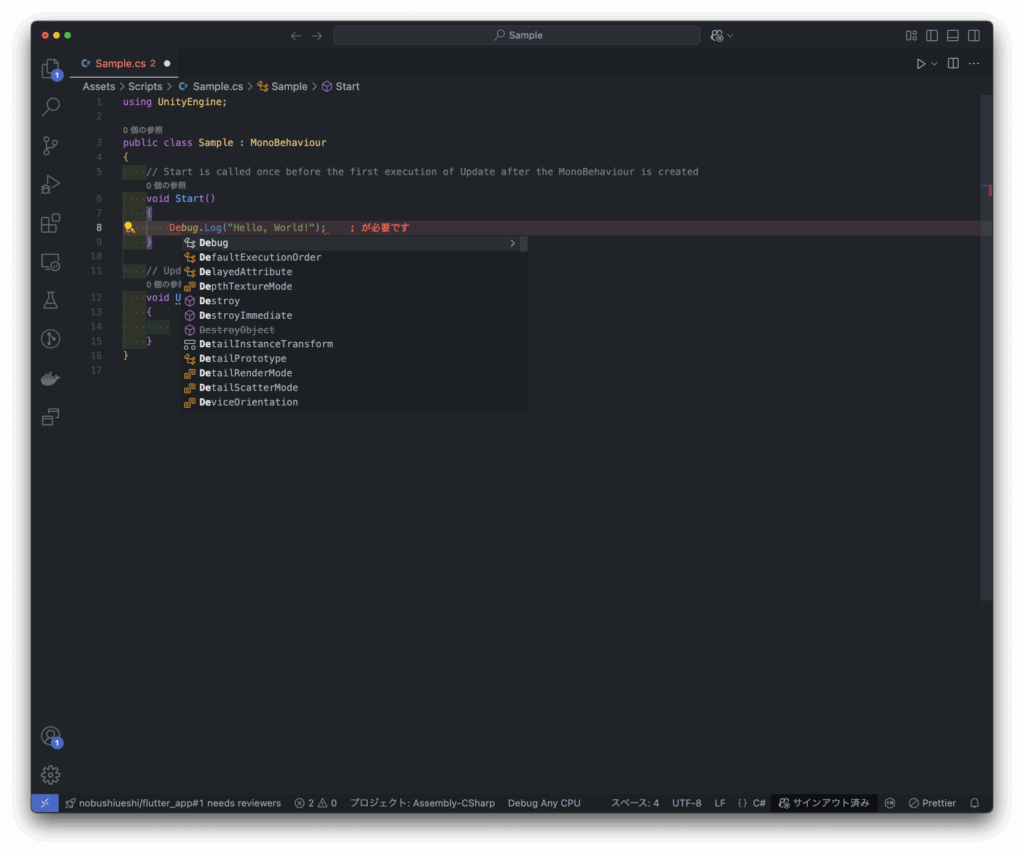
Task: Click the Scripts breadcrumb
Action: 145,86
